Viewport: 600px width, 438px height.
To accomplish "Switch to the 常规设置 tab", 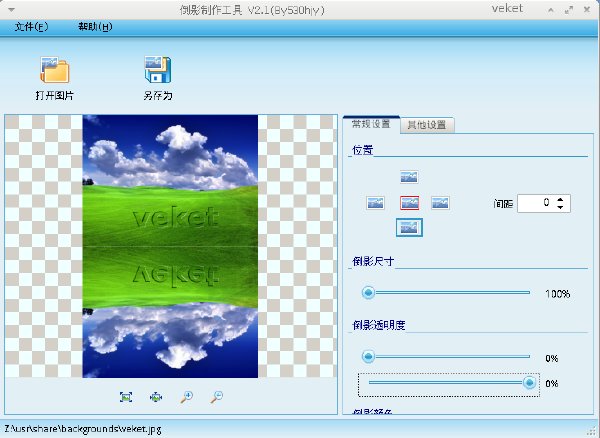I will click(371, 124).
